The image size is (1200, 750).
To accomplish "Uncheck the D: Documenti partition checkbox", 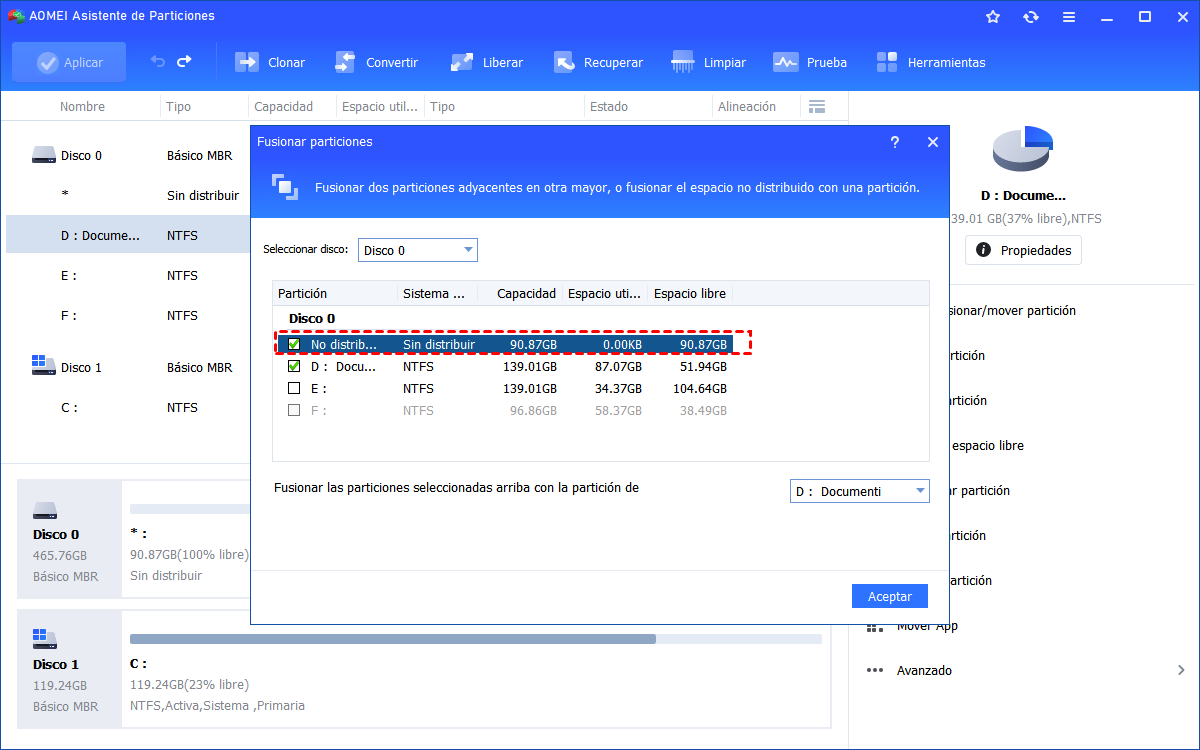I will 294,366.
